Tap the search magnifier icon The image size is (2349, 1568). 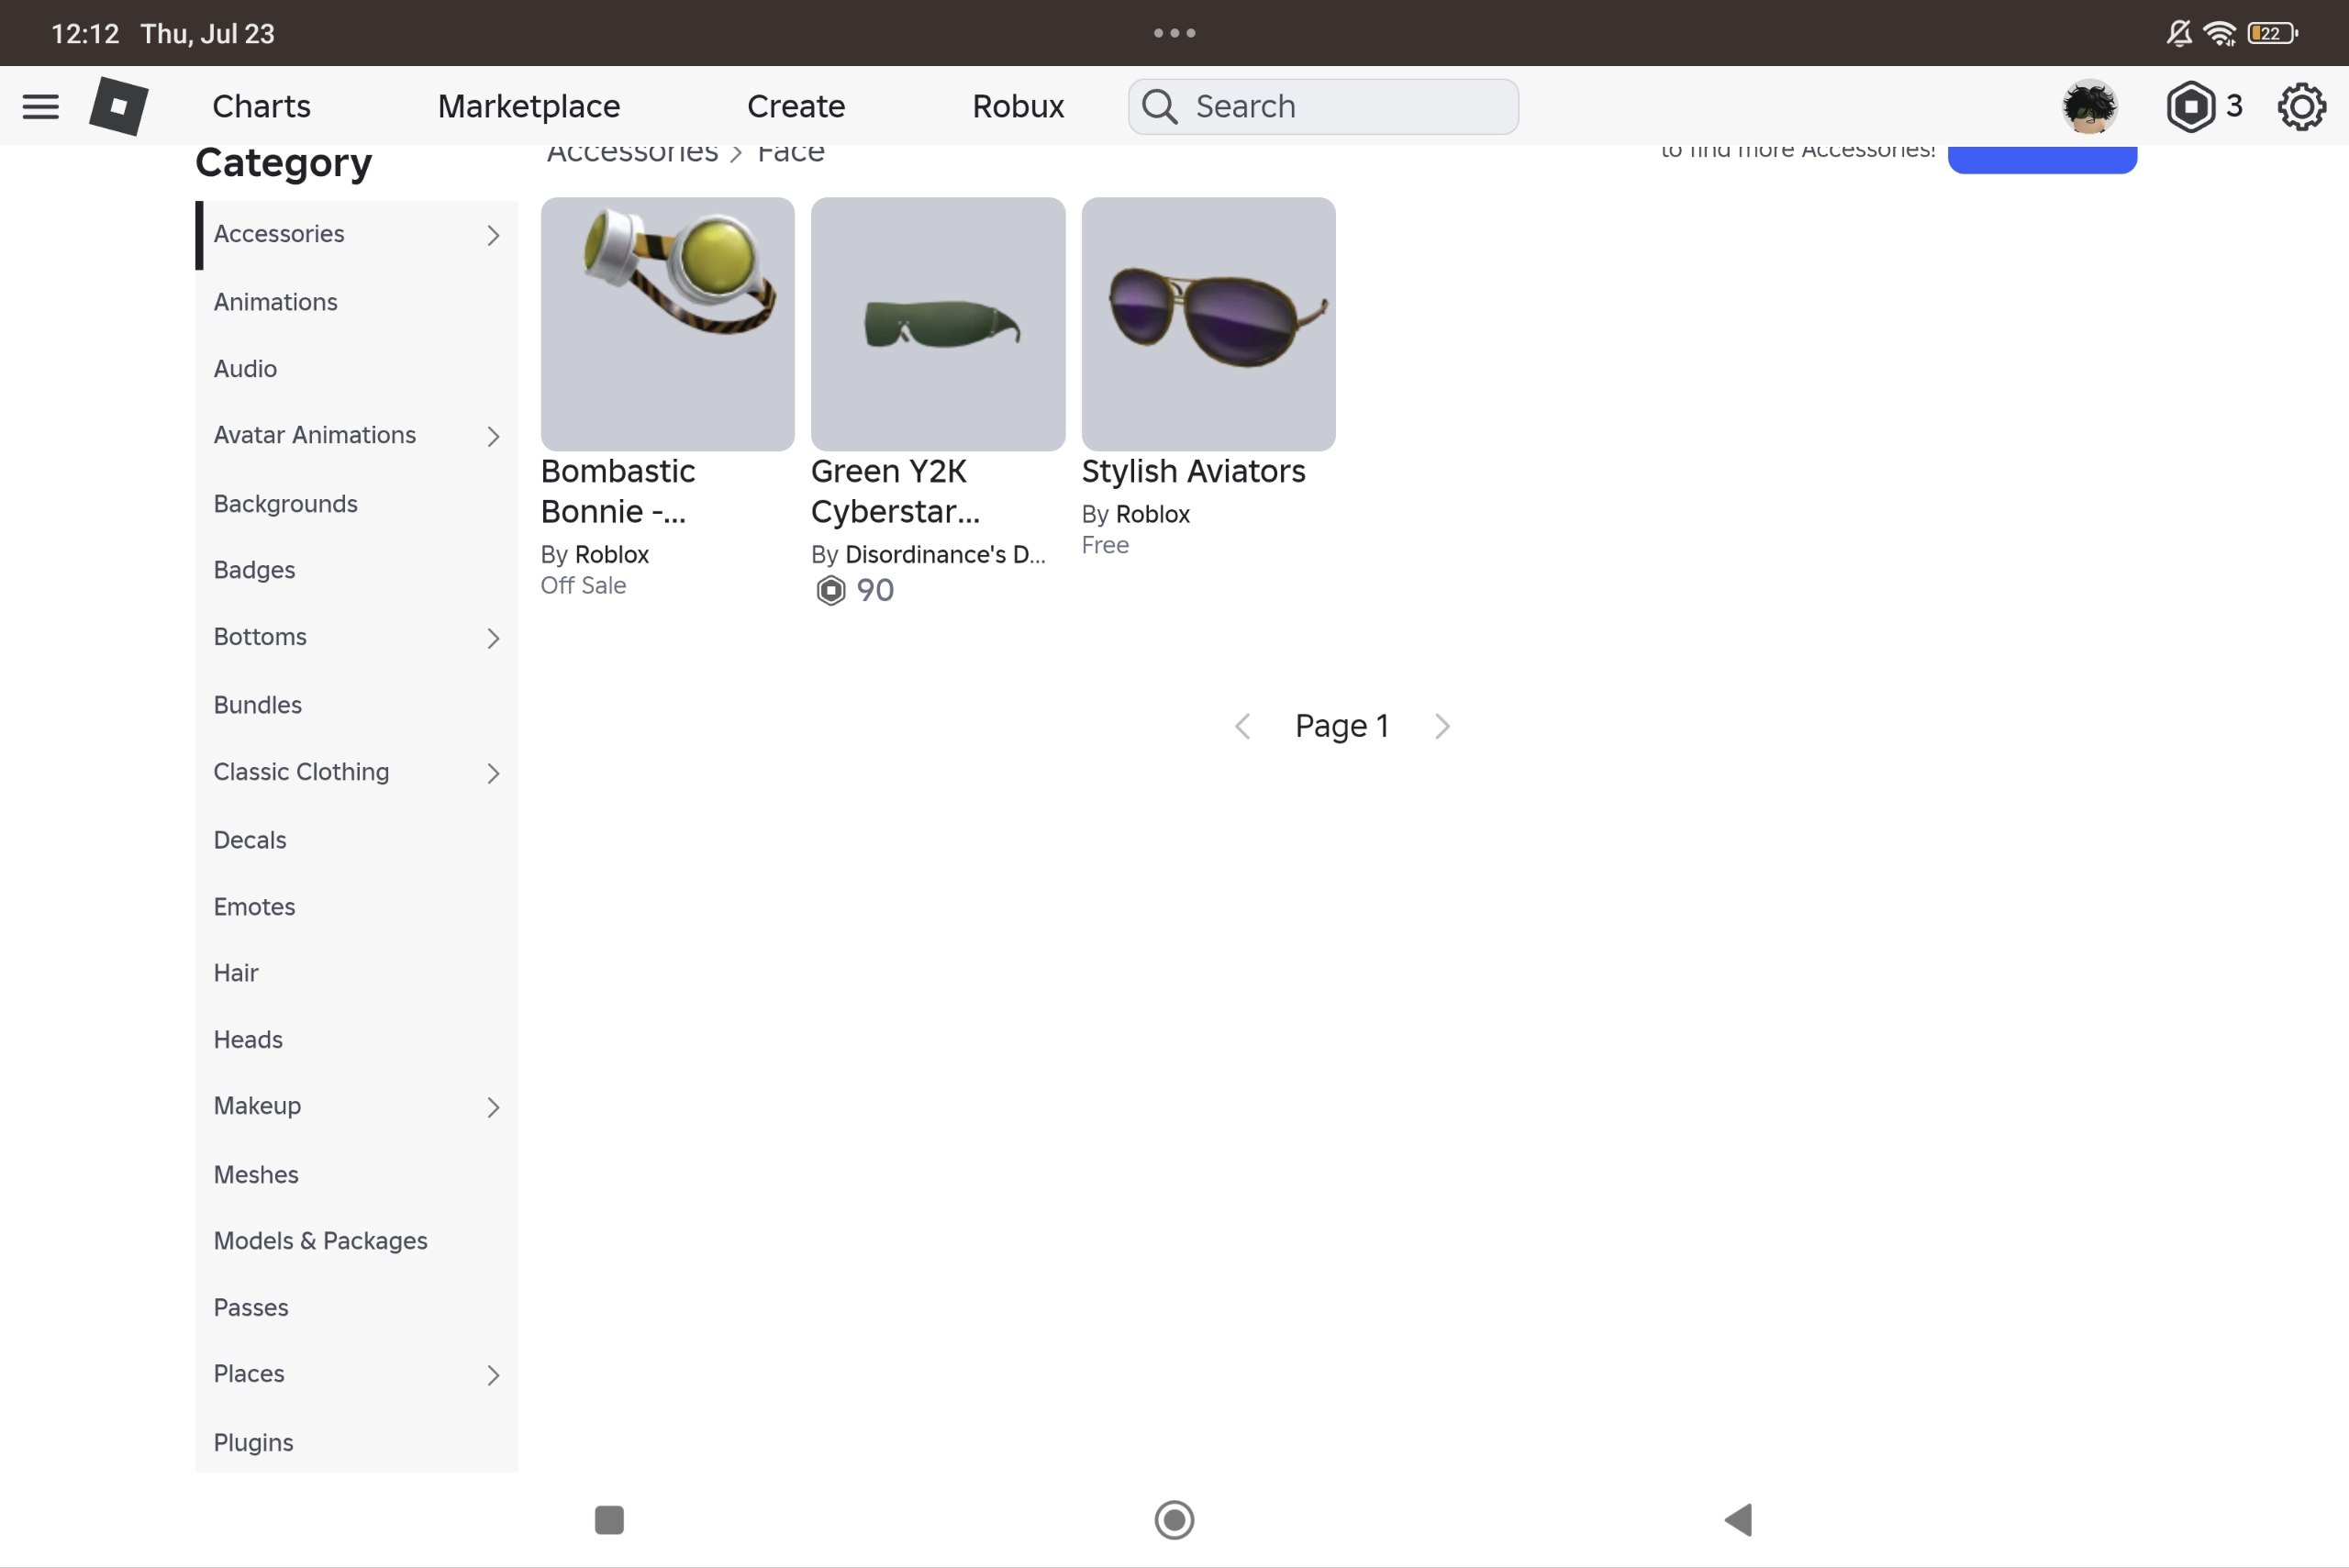[1160, 106]
